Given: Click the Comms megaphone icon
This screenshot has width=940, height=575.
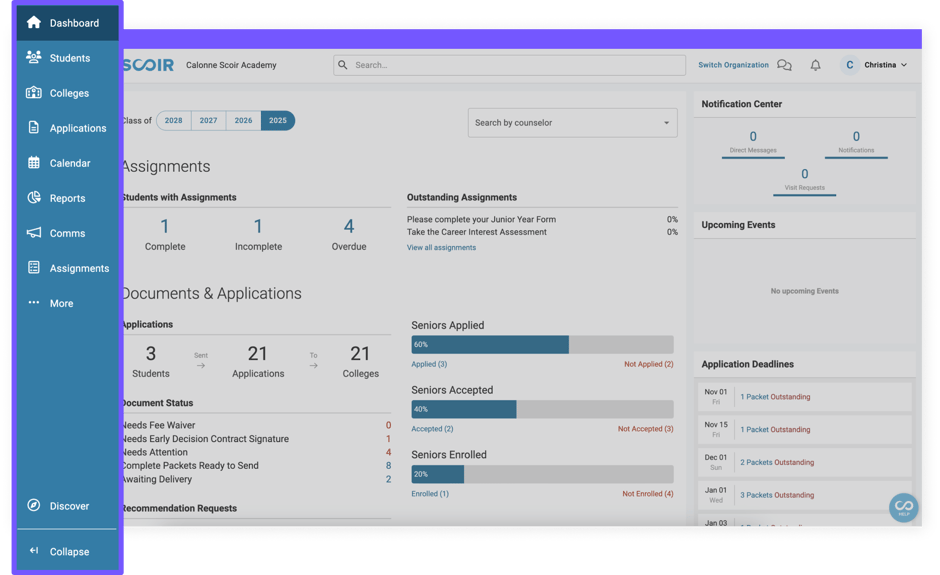Looking at the screenshot, I should (34, 233).
